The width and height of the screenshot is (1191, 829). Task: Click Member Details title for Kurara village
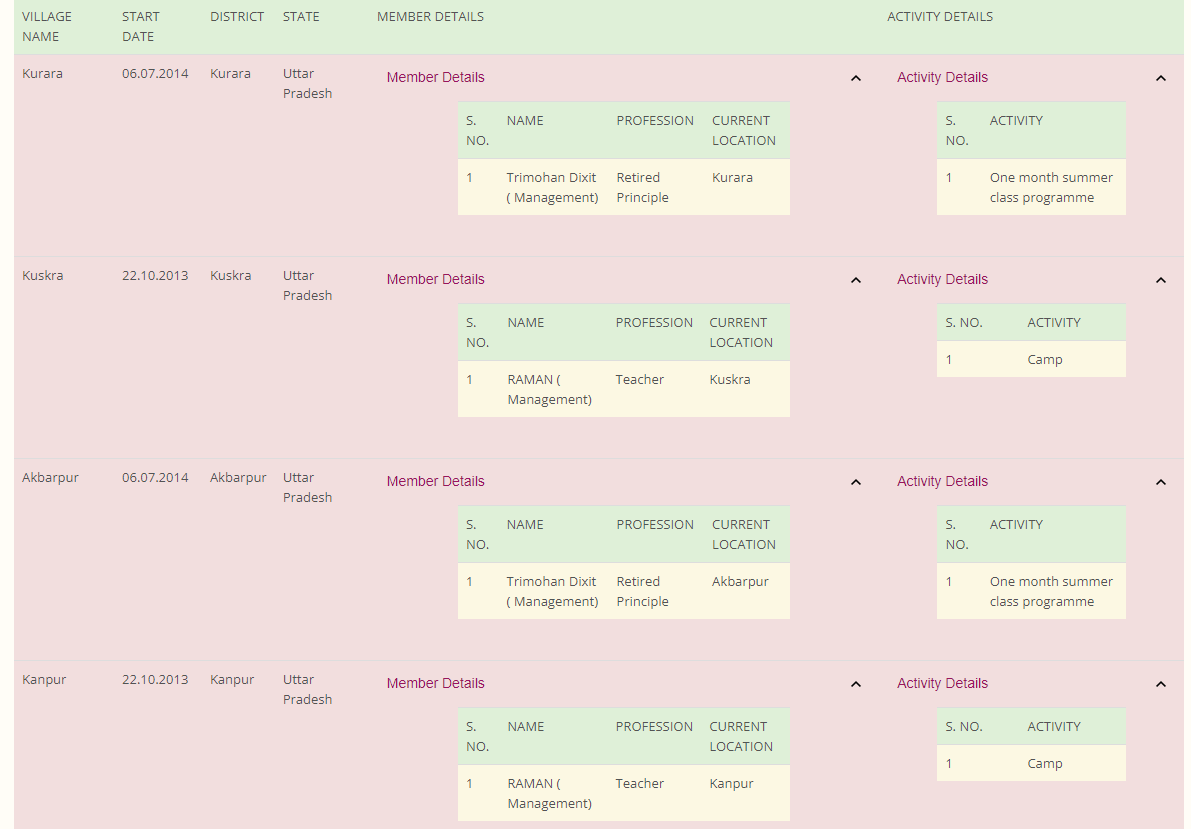[435, 77]
